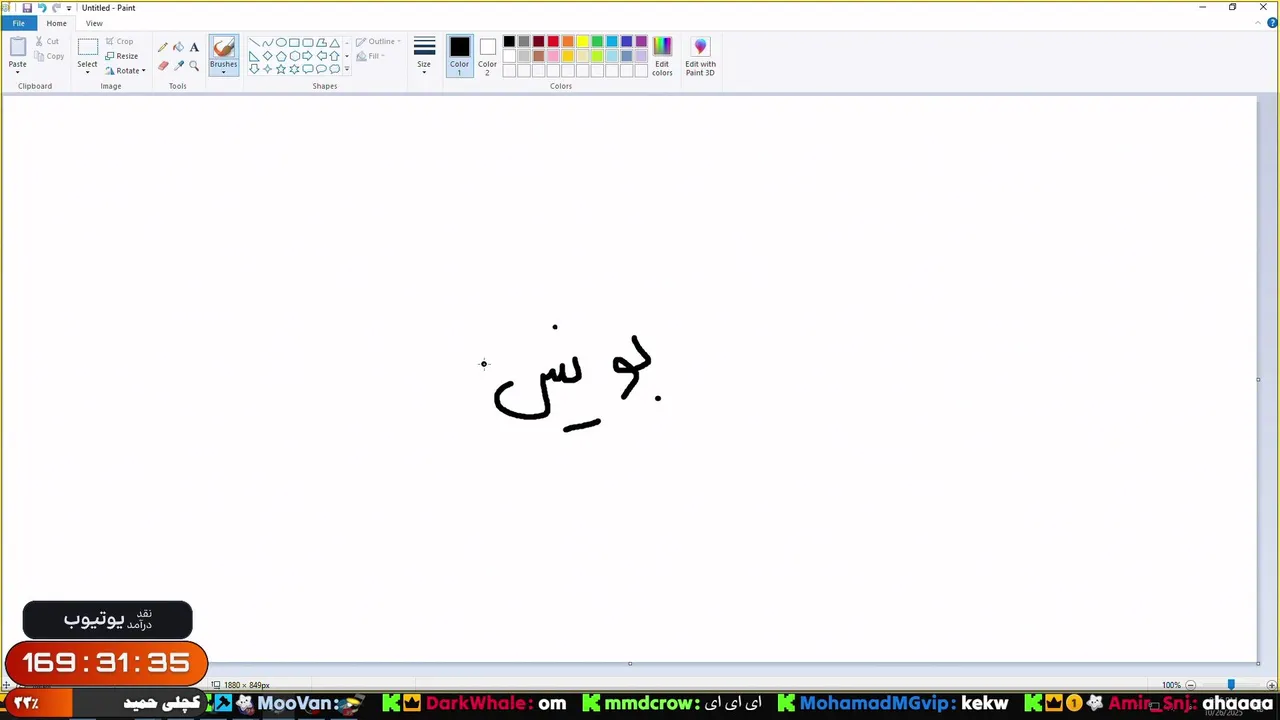Pick the Right arrow shape
The height and width of the screenshot is (720, 1280).
308,56
